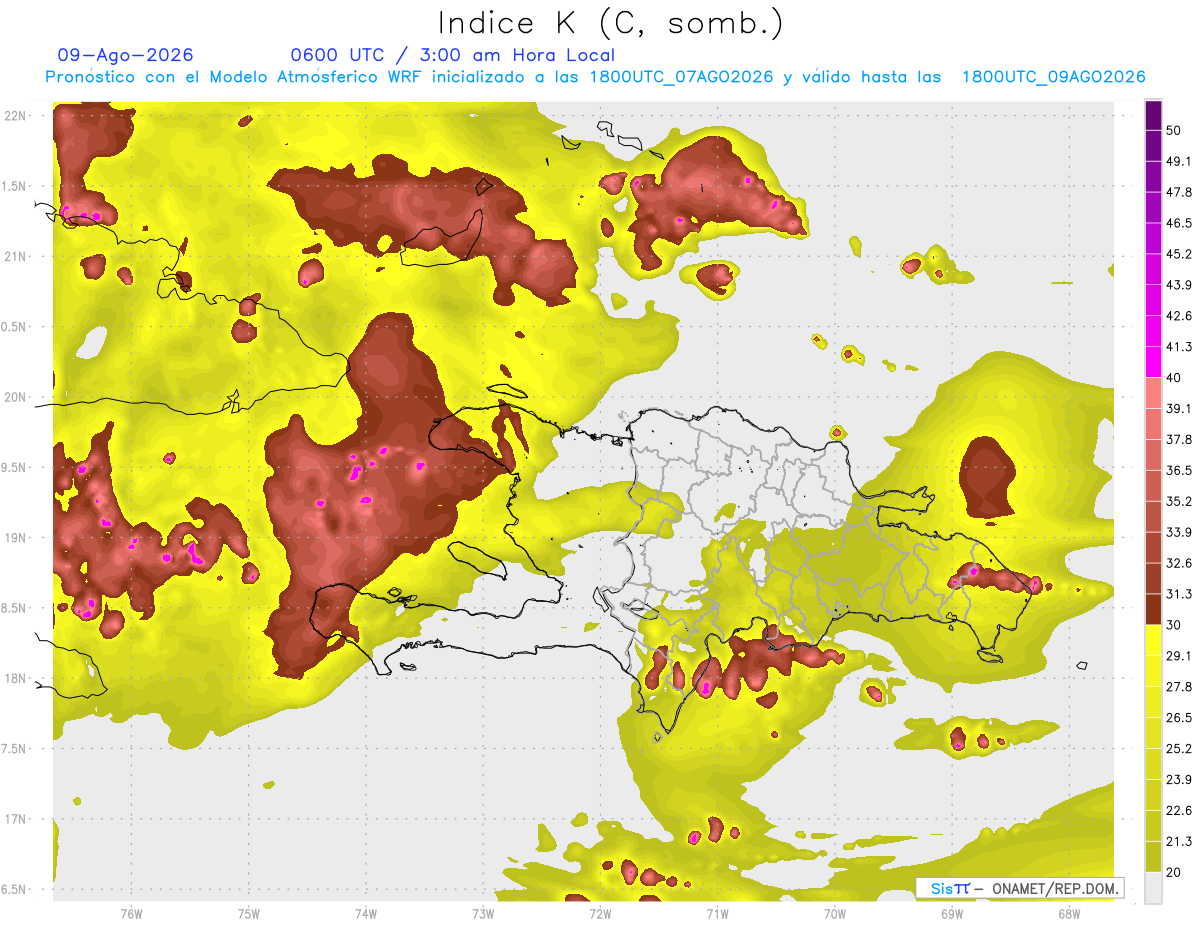Click the "69W" longitude label
The width and height of the screenshot is (1200, 927).
[x=951, y=913]
